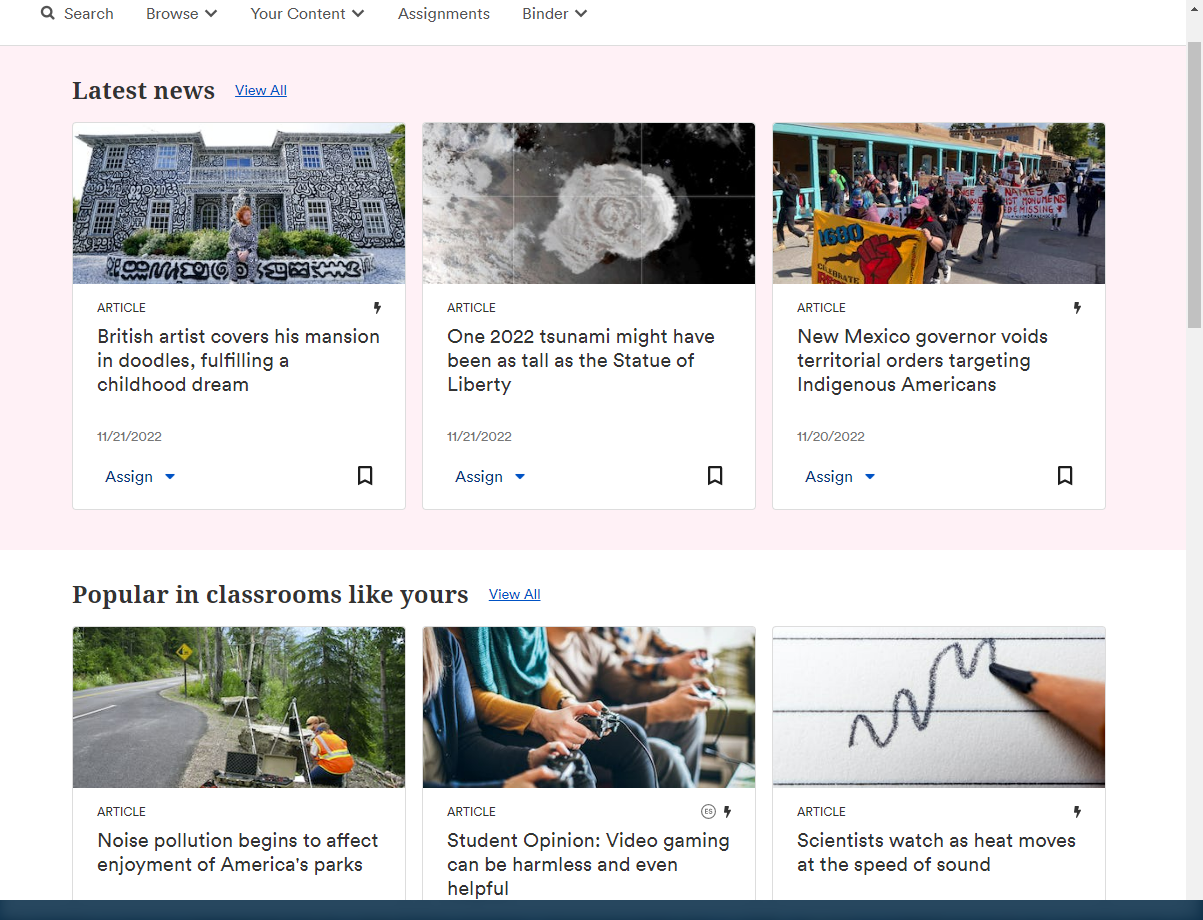Open the Assignments menu item
This screenshot has width=1203, height=920.
click(x=444, y=14)
